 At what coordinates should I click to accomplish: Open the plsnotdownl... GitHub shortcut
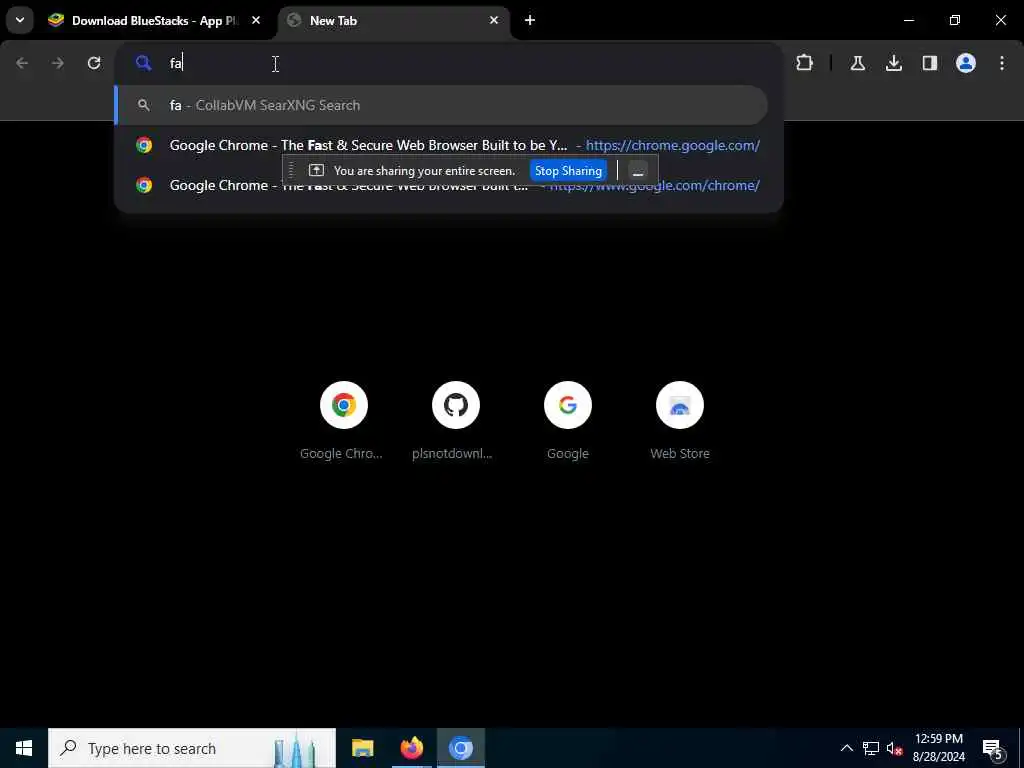pyautogui.click(x=455, y=421)
